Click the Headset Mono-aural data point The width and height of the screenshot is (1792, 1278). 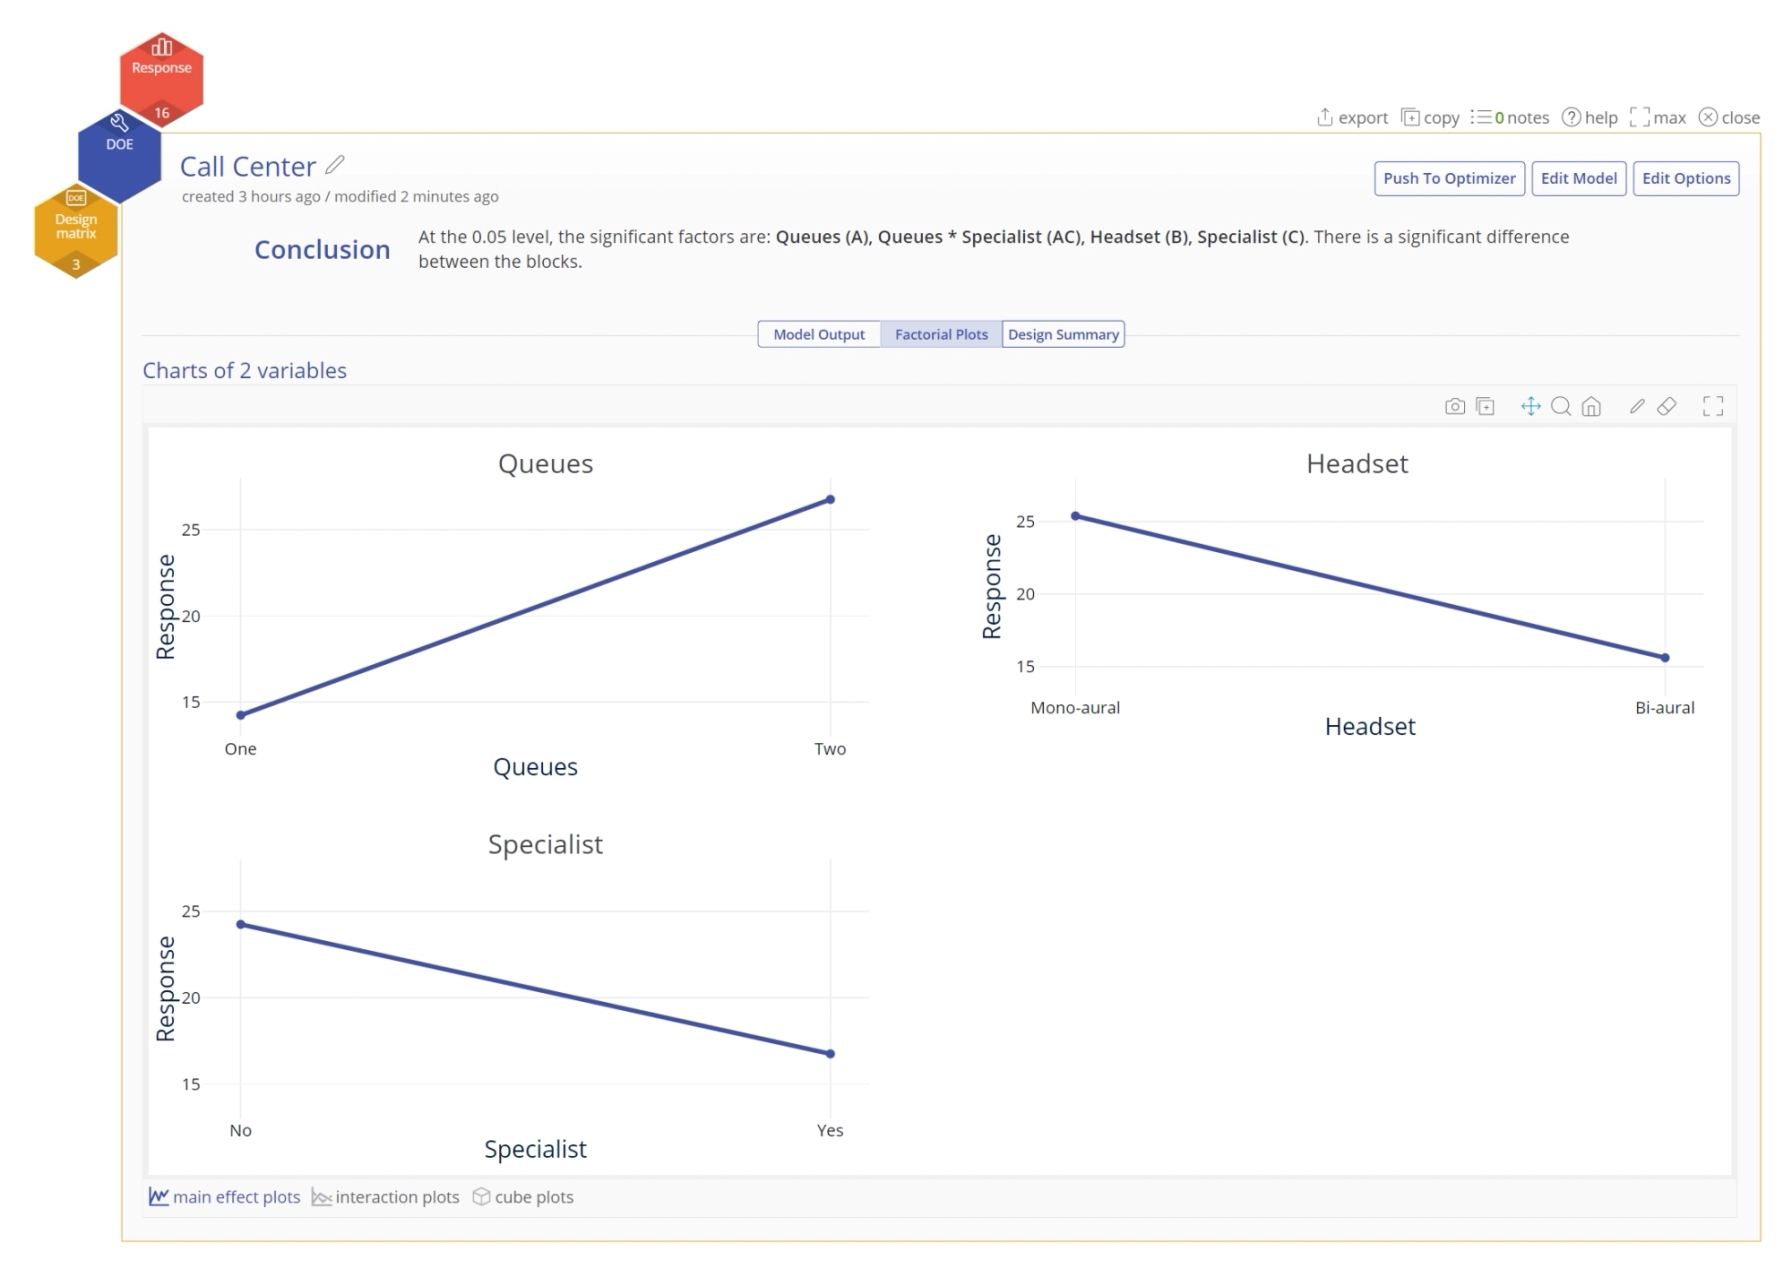click(x=1075, y=516)
